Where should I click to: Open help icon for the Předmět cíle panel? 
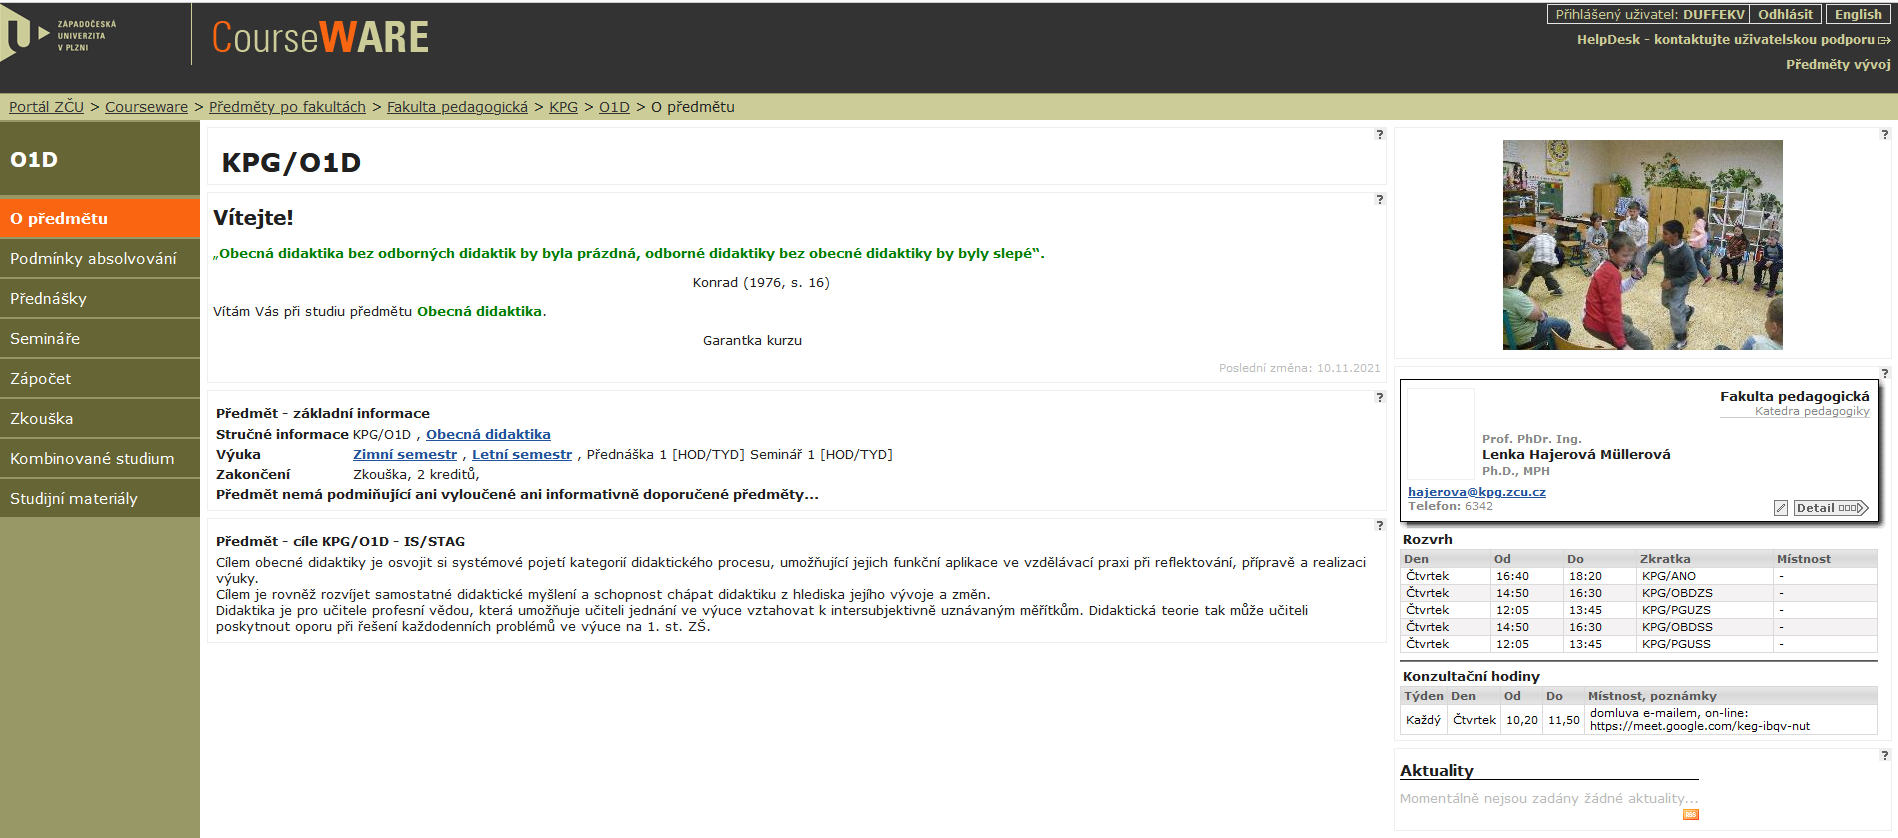point(1379,525)
